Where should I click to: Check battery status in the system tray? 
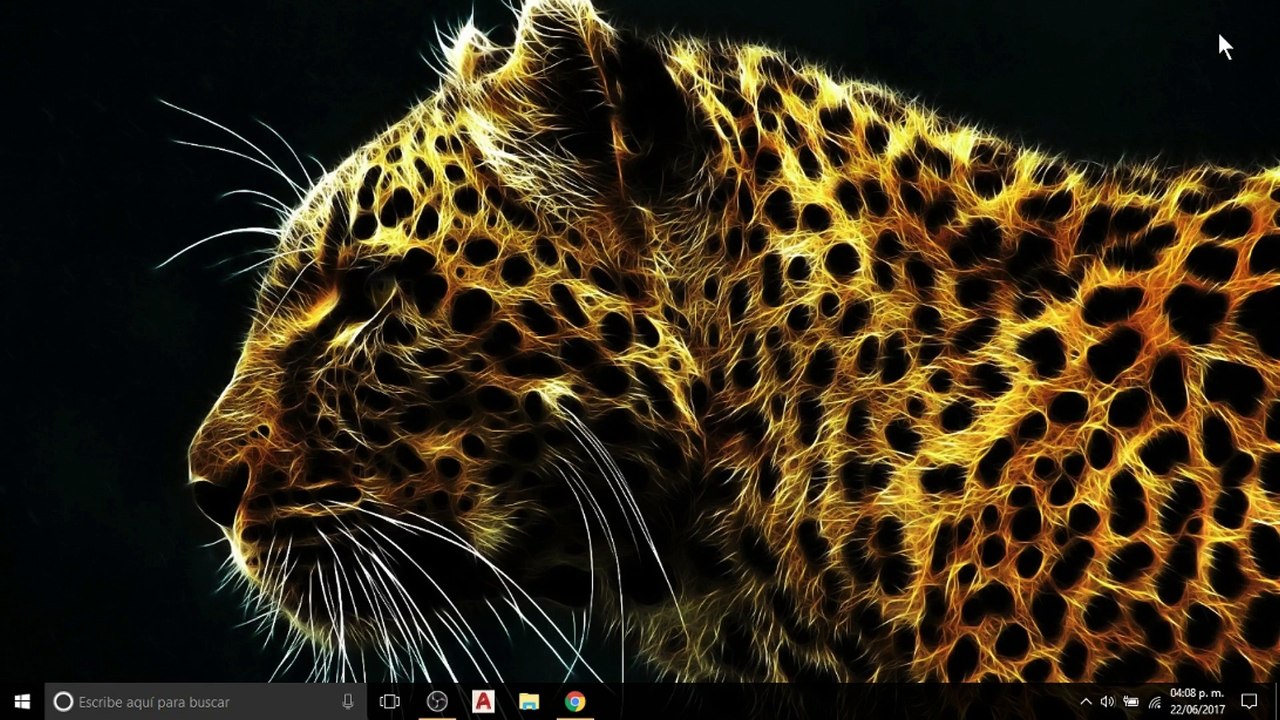pos(1131,702)
